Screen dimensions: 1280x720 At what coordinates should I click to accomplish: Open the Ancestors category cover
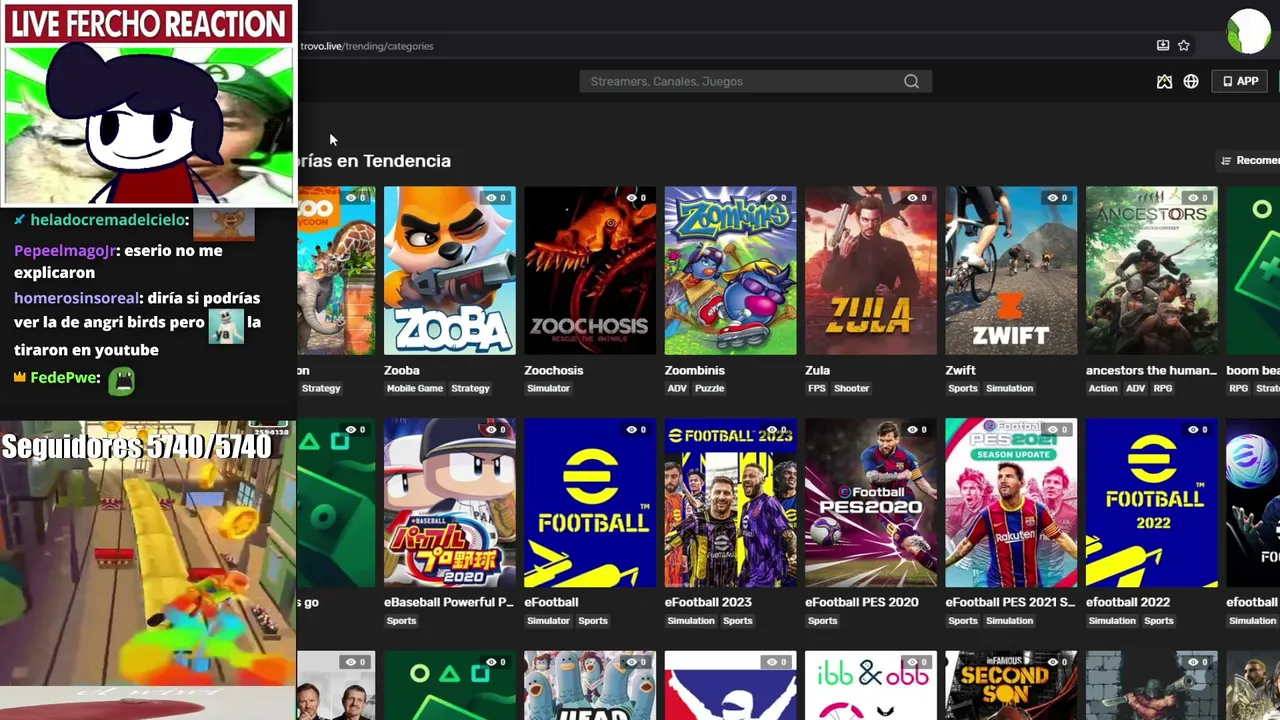1152,270
